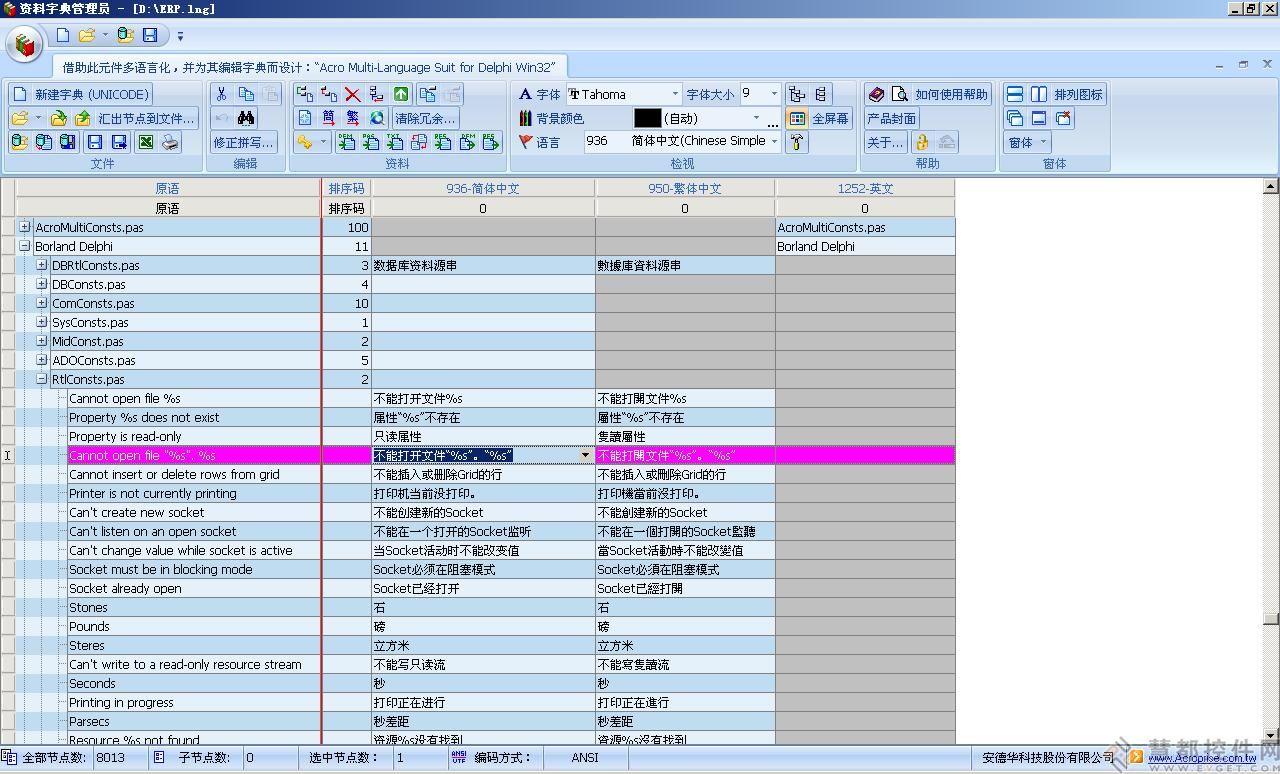The height and width of the screenshot is (774, 1280).
Task: Open Find with the binoculars icon
Action: pyautogui.click(x=246, y=118)
